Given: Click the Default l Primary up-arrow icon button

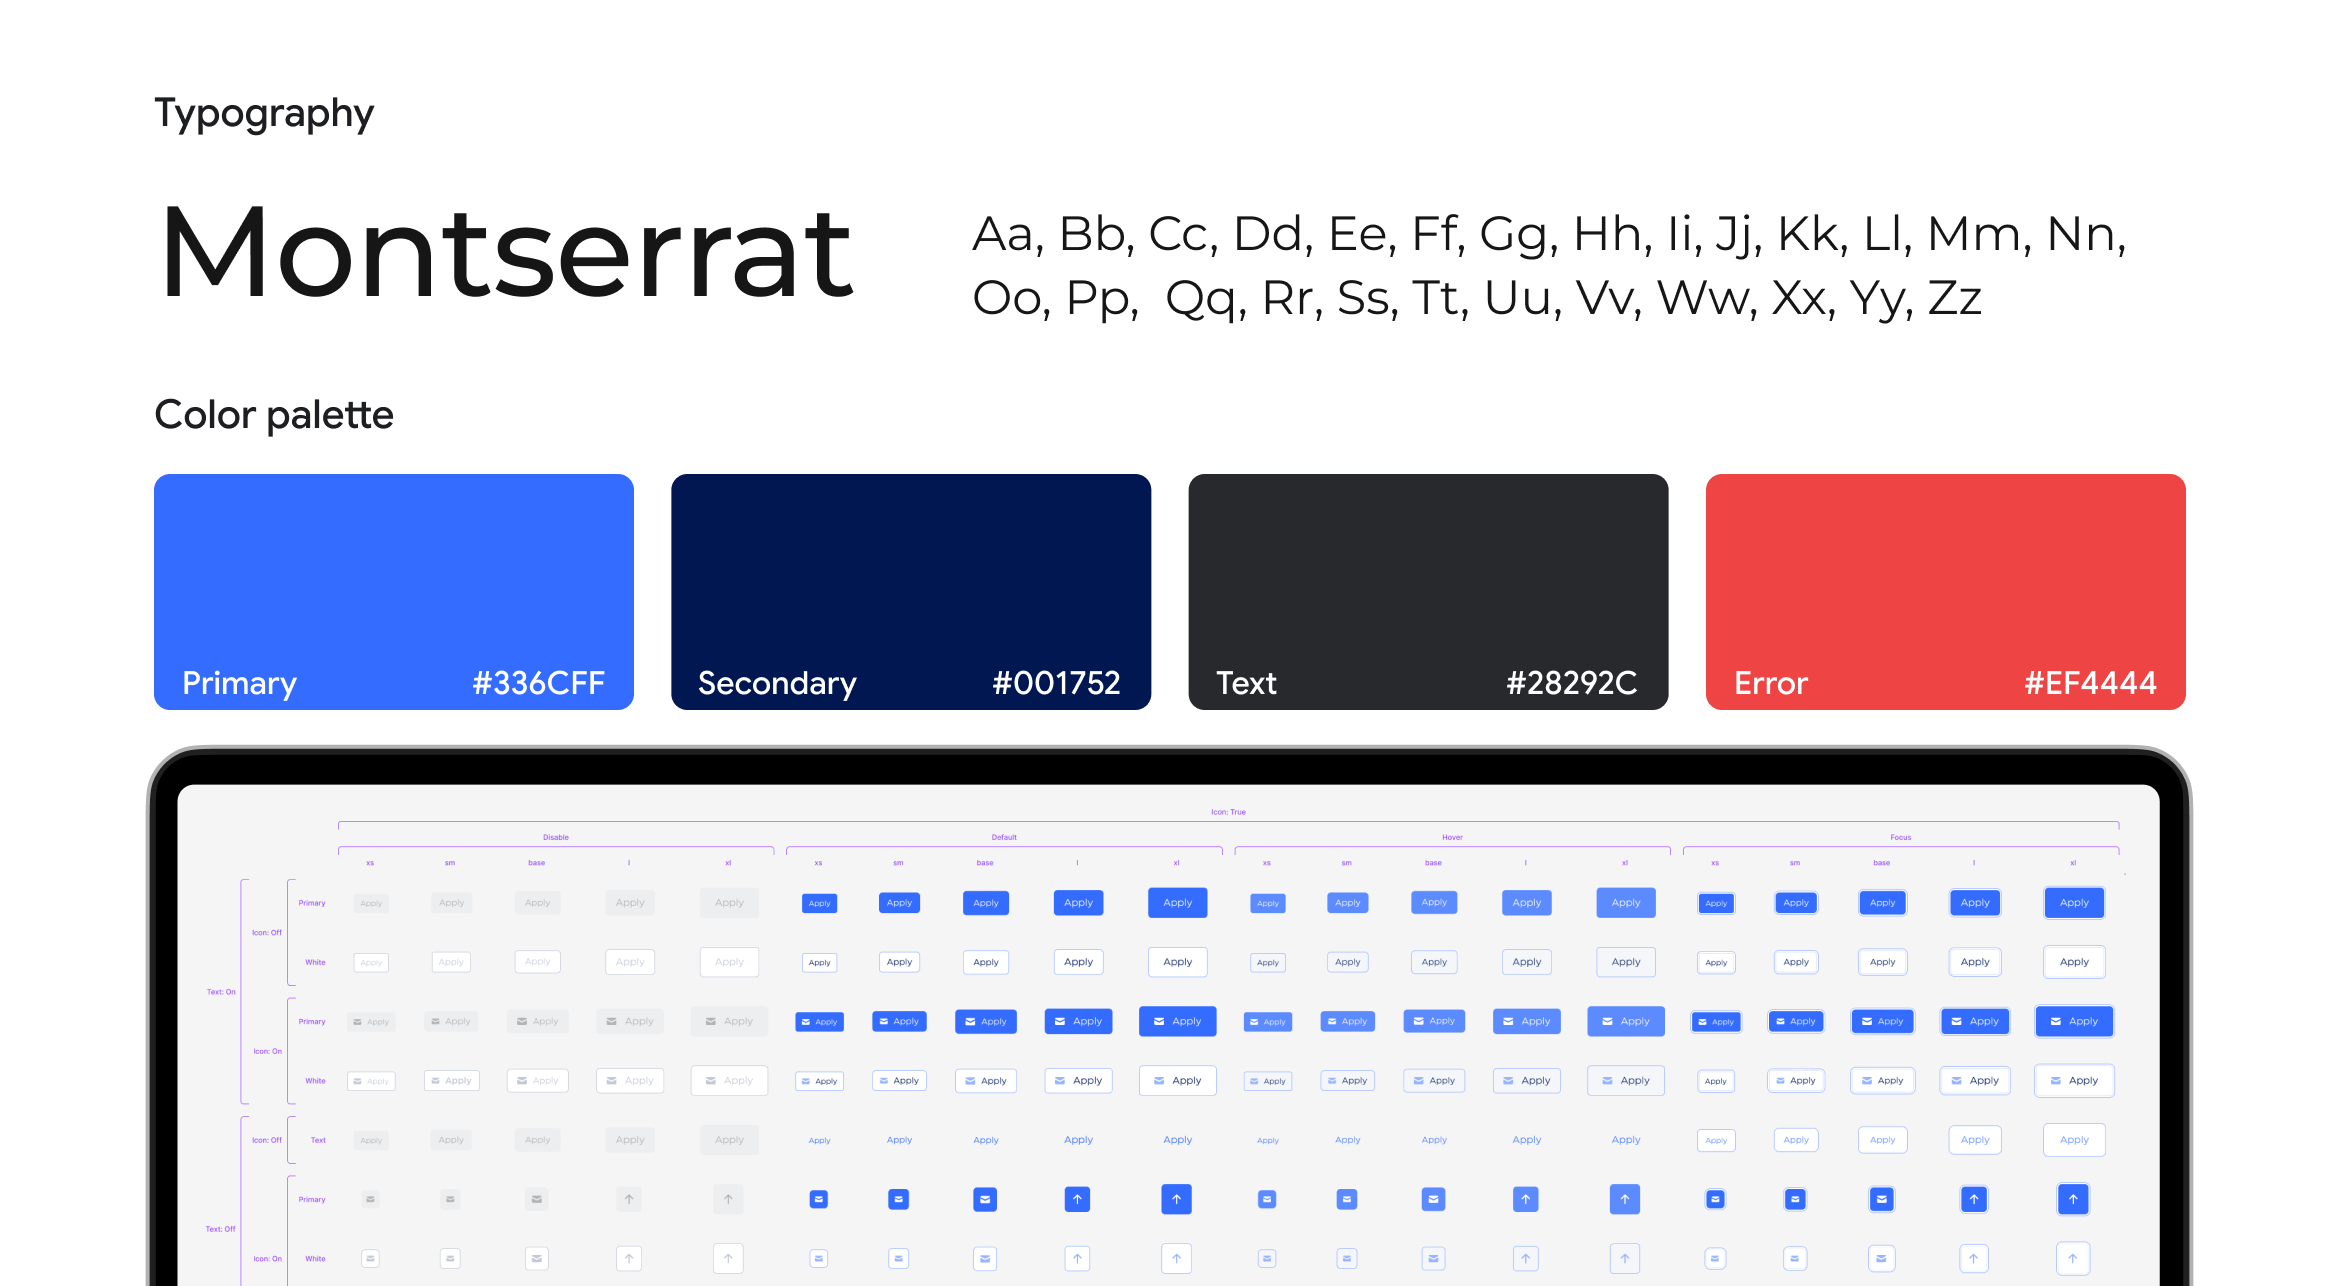Looking at the screenshot, I should coord(1077,1199).
